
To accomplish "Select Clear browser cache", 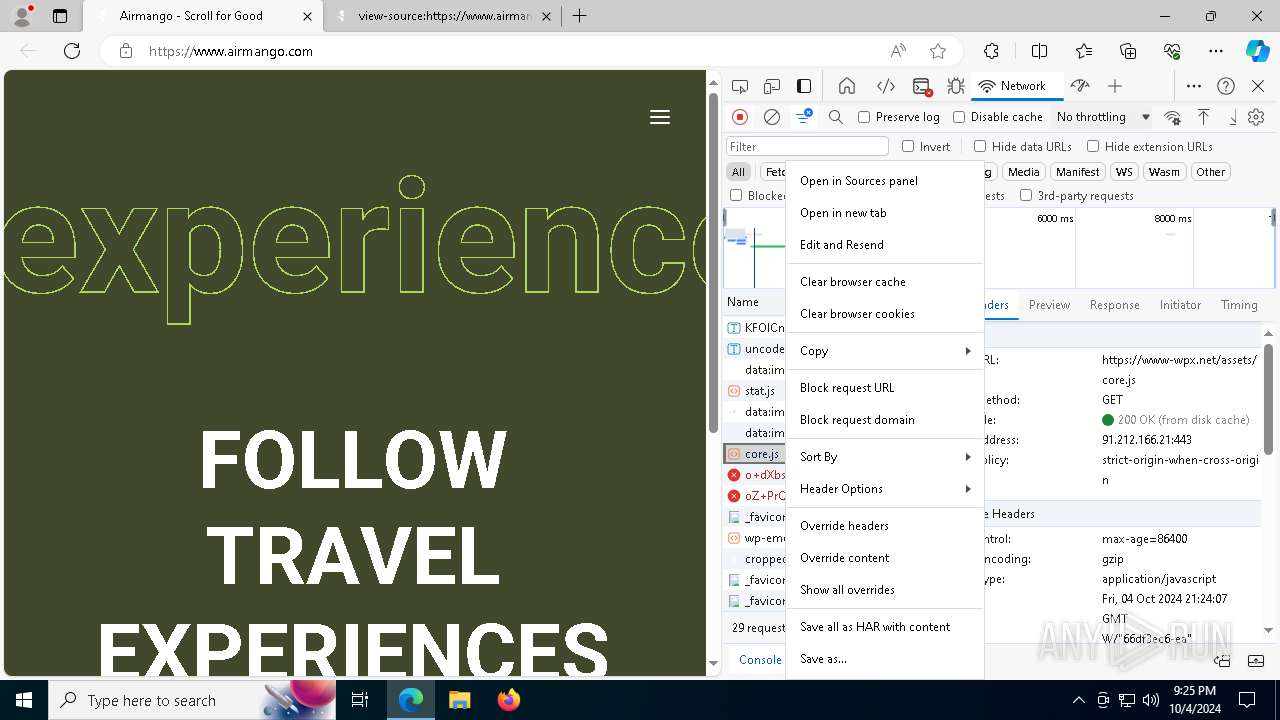I will 885,282.
